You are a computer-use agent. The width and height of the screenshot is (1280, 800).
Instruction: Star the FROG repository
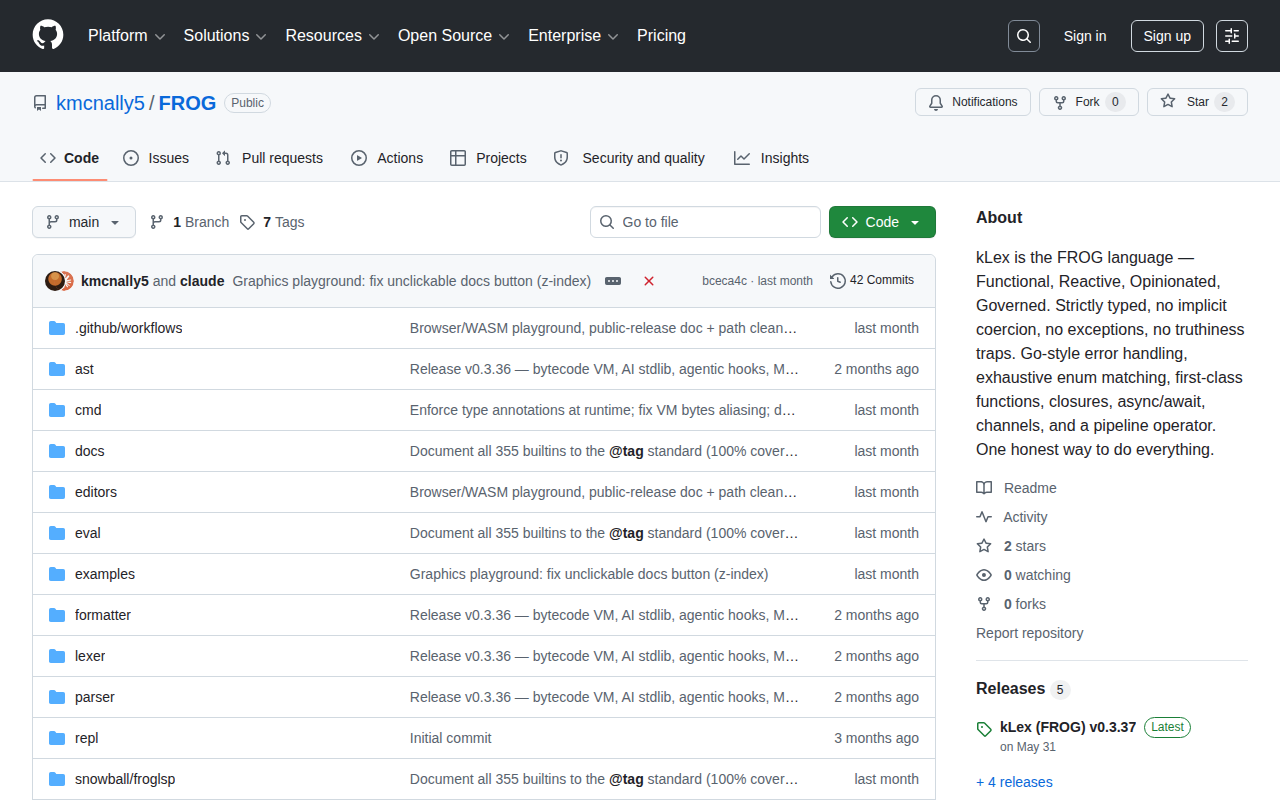[1197, 102]
